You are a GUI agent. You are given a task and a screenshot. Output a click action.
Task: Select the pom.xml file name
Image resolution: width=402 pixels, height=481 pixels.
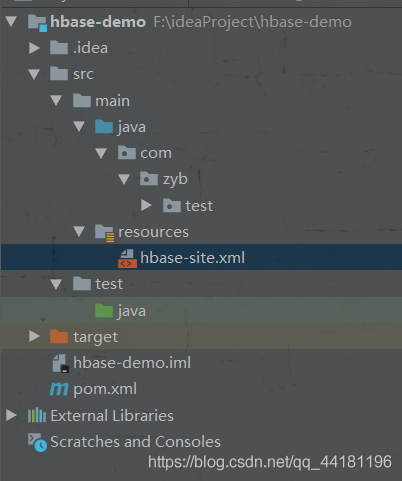tap(105, 389)
